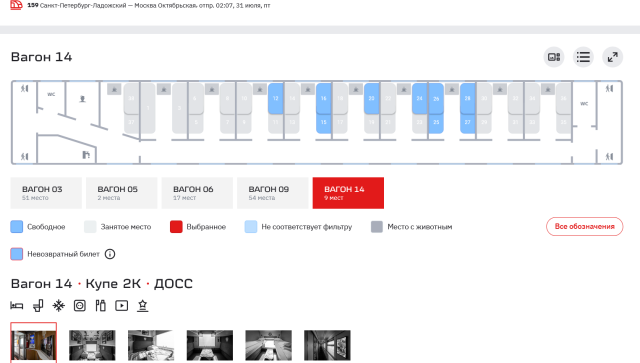The width and height of the screenshot is (640, 363).
Task: Select free lower seat 27
Action: point(467,123)
